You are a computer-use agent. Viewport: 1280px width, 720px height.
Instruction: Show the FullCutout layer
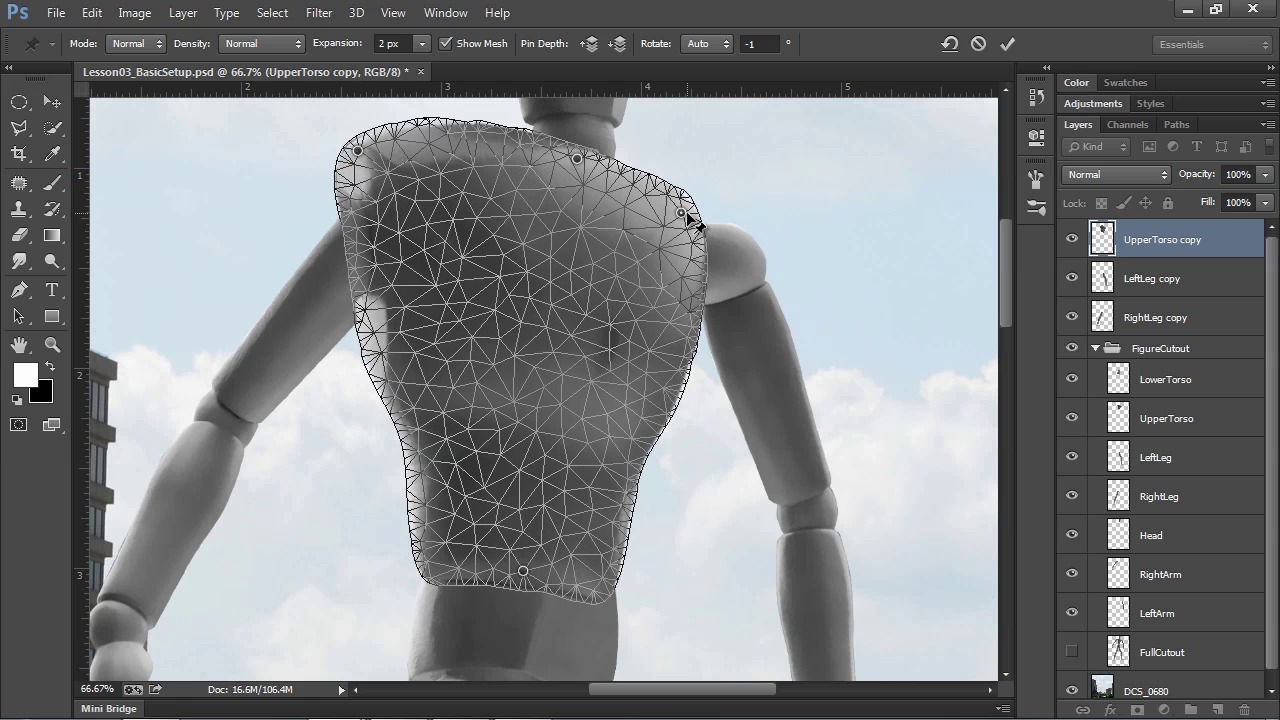(x=1072, y=652)
